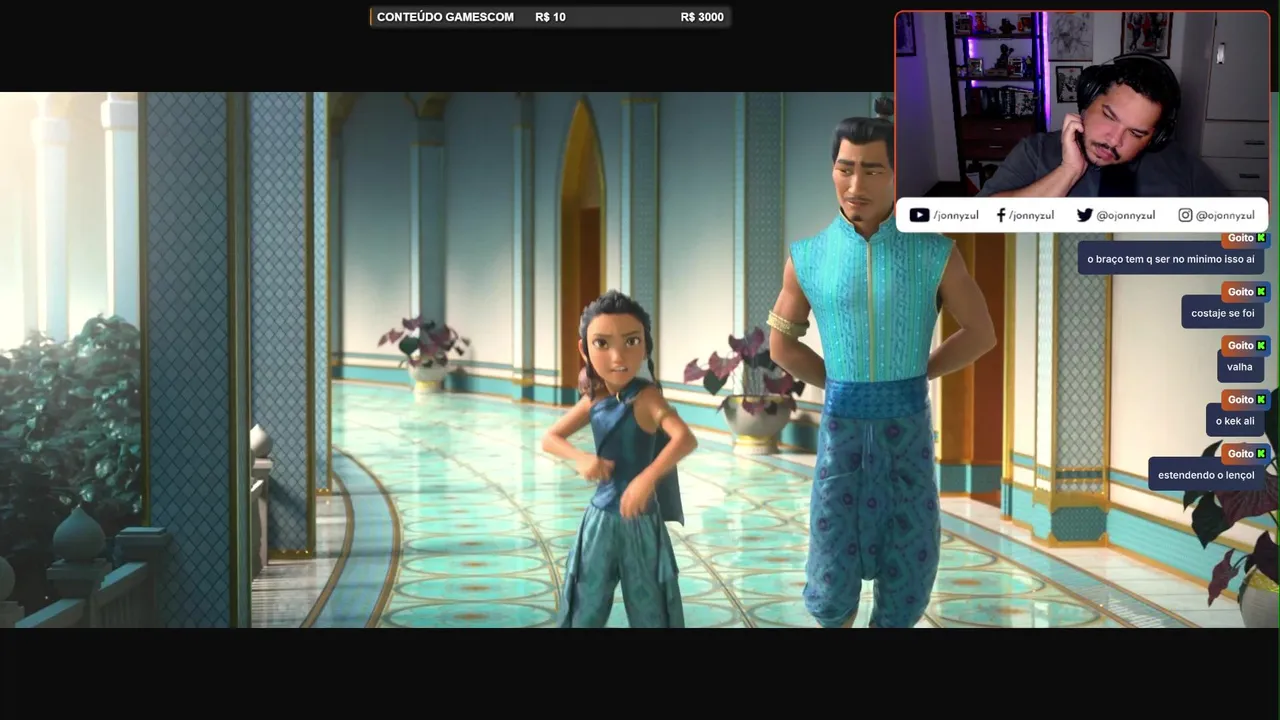Open the @ojonnyzul Twitter handle
1280x720 pixels.
point(1126,215)
